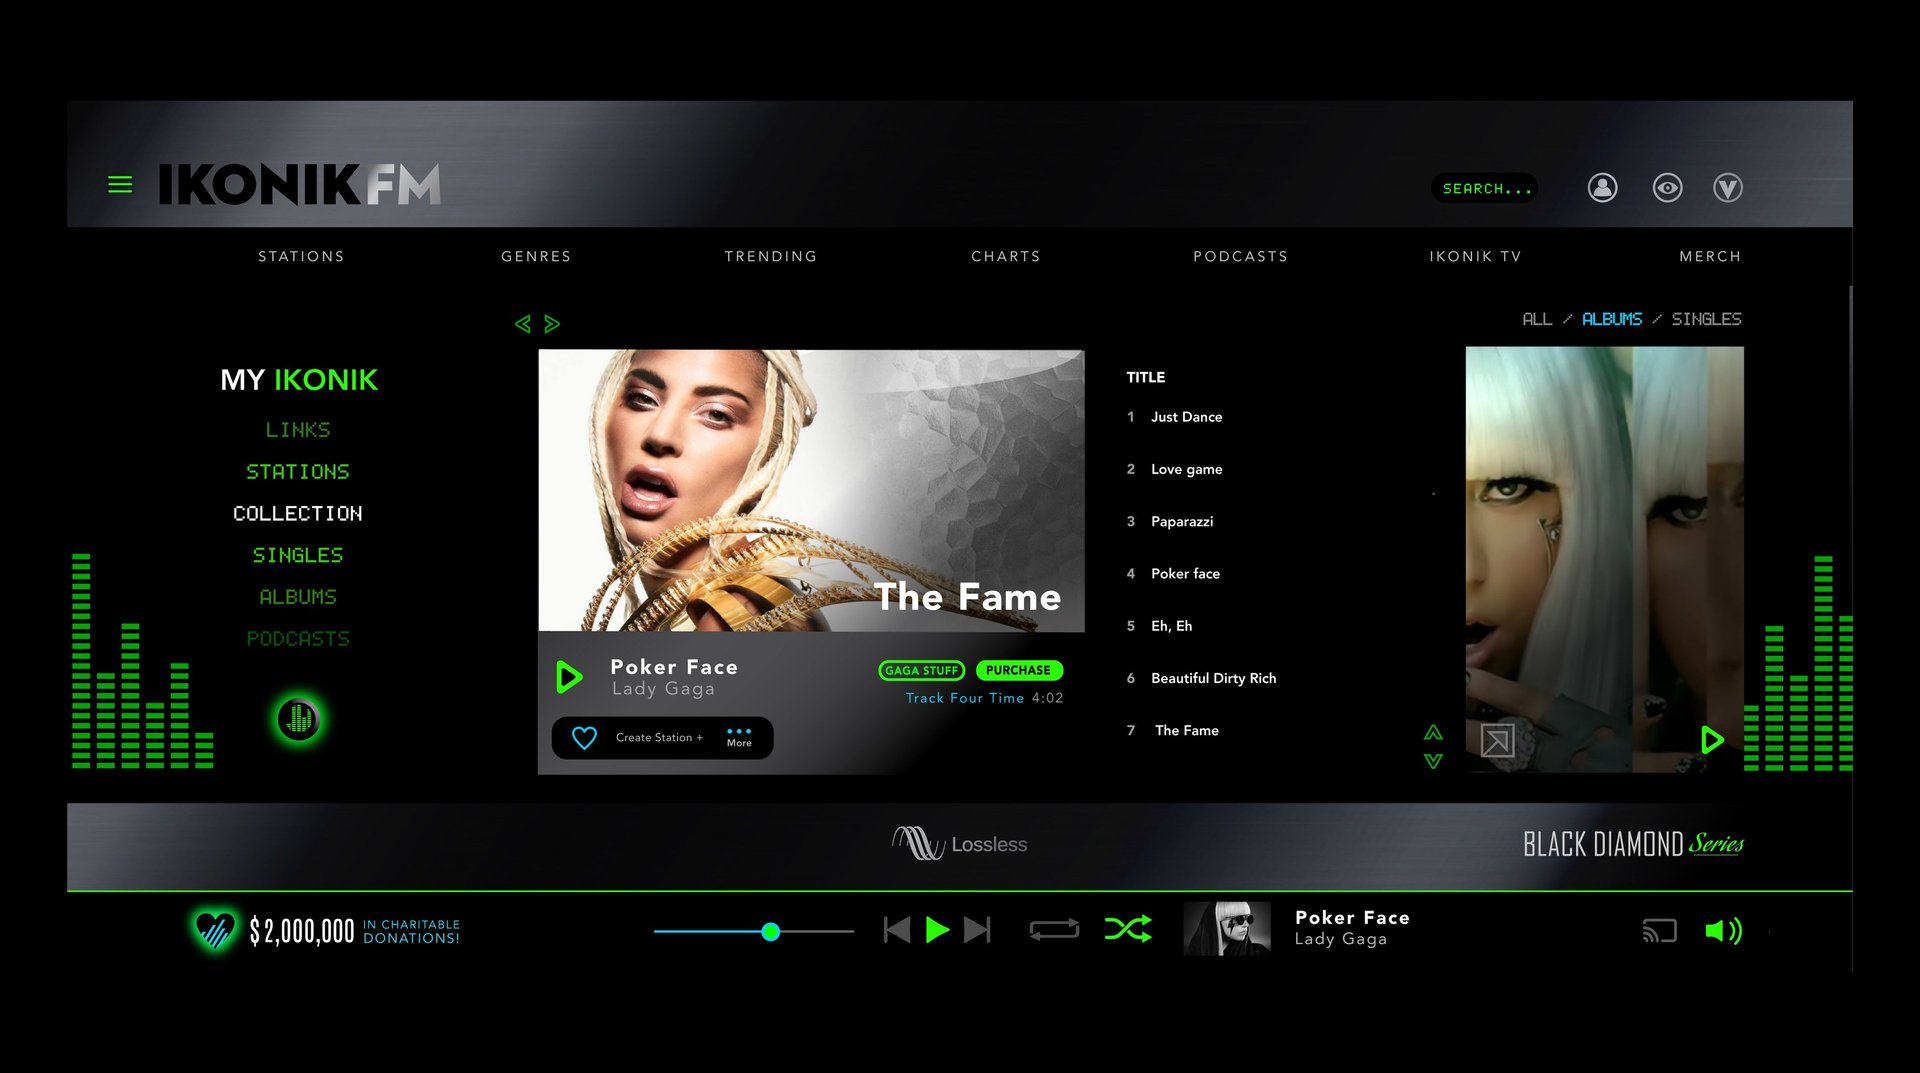1920x1073 pixels.
Task: Open the Black Diamond Series link
Action: [x=1633, y=844]
